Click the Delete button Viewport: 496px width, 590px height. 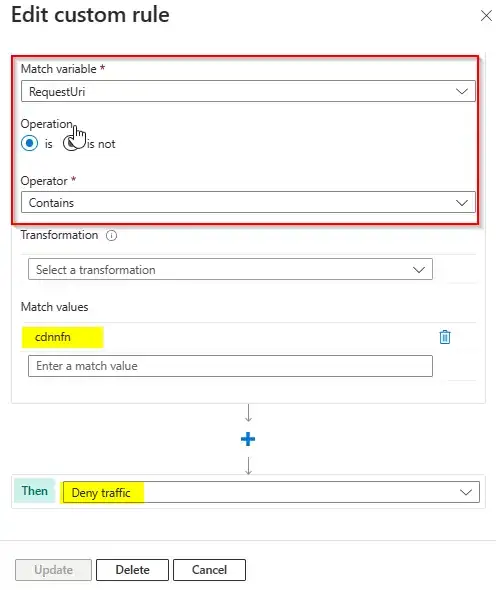pos(132,570)
